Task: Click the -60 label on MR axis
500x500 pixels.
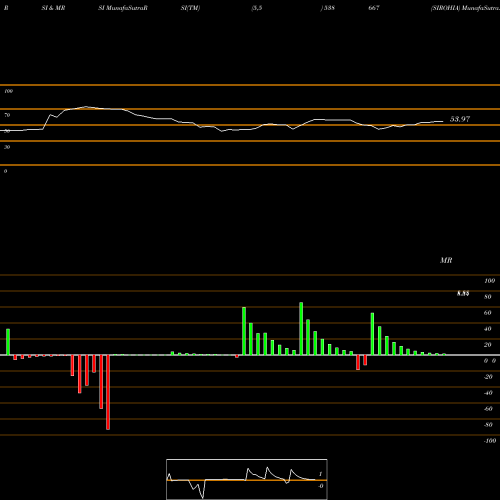Action: (488, 409)
